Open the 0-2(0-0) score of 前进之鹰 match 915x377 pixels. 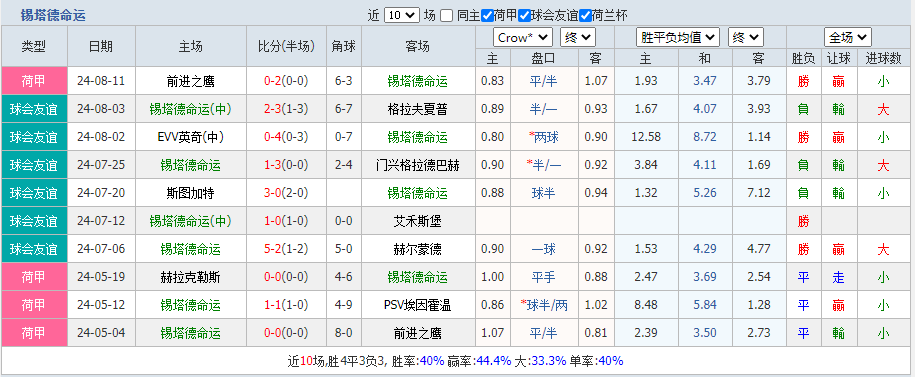[x=286, y=81]
